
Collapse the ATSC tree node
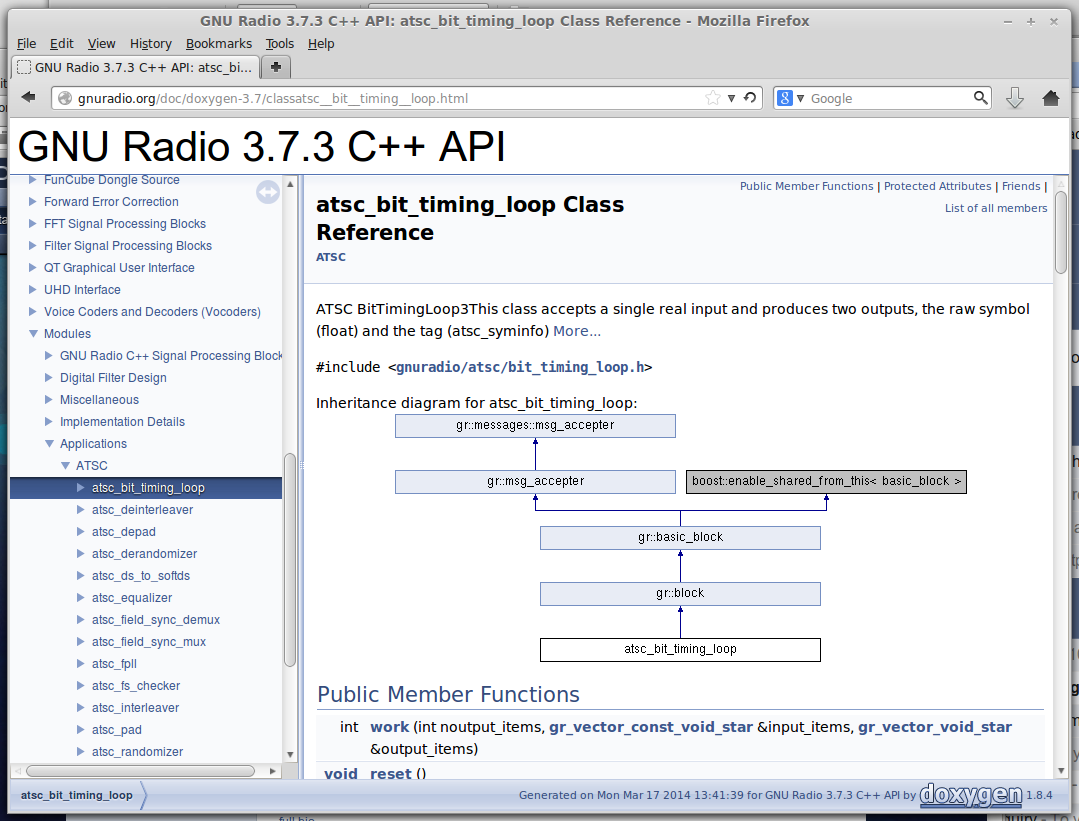[x=66, y=466]
